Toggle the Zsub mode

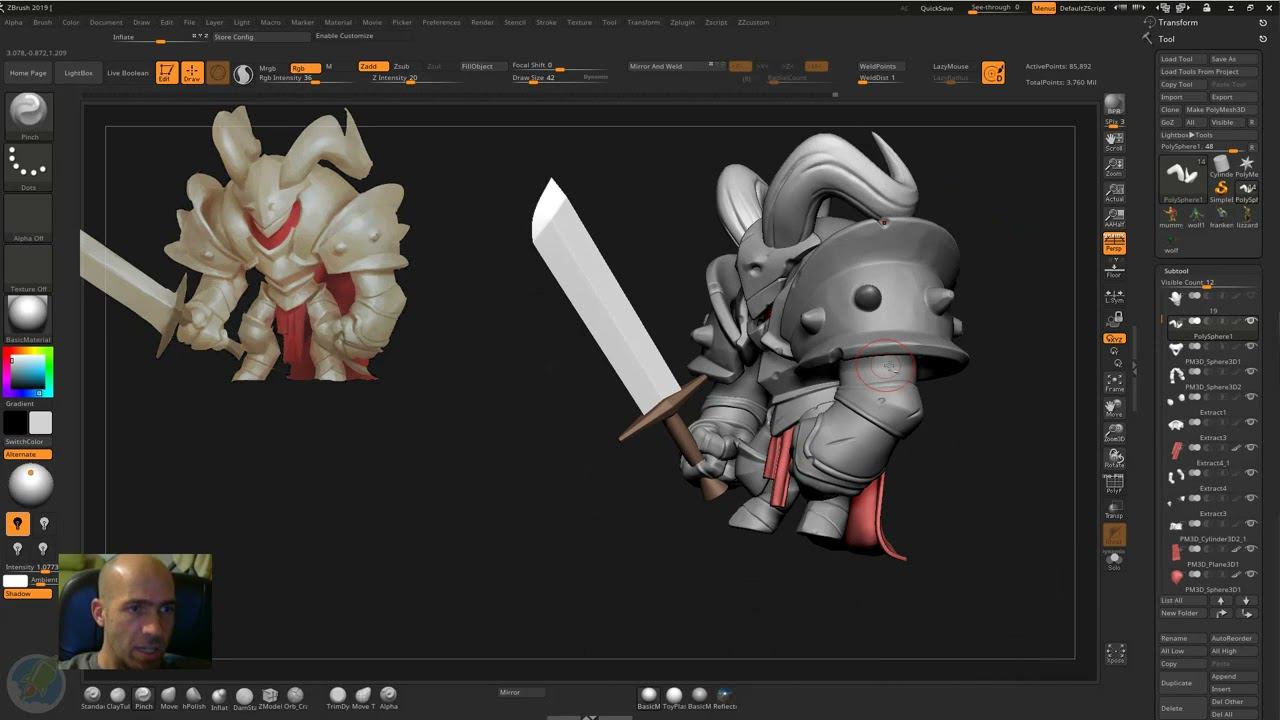(x=401, y=67)
